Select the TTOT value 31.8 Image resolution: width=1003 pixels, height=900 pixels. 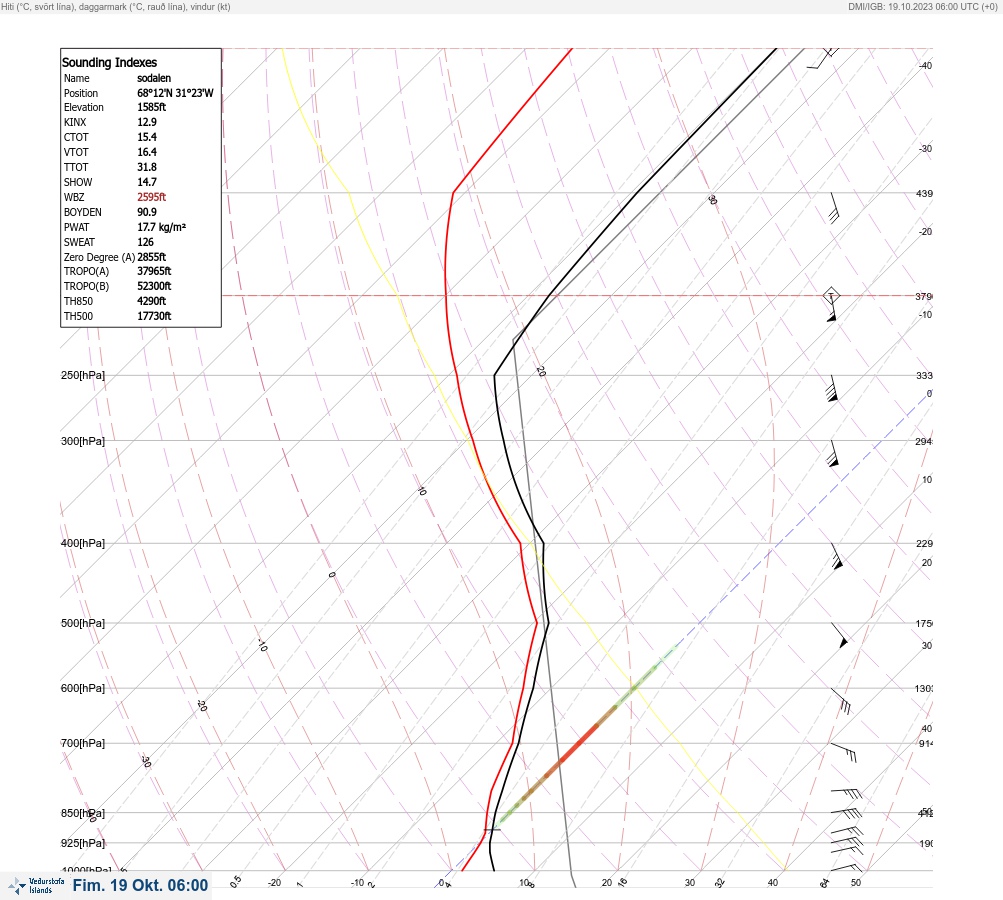point(146,167)
